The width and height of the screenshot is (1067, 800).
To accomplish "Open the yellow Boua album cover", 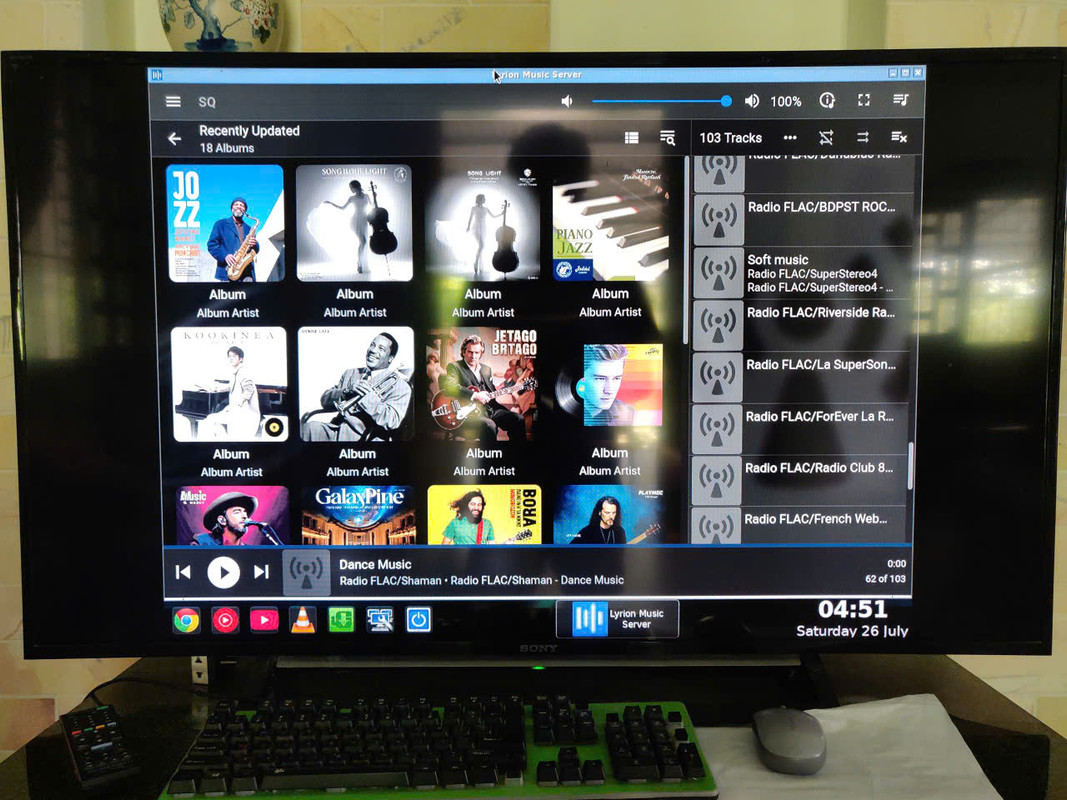I will pos(484,515).
